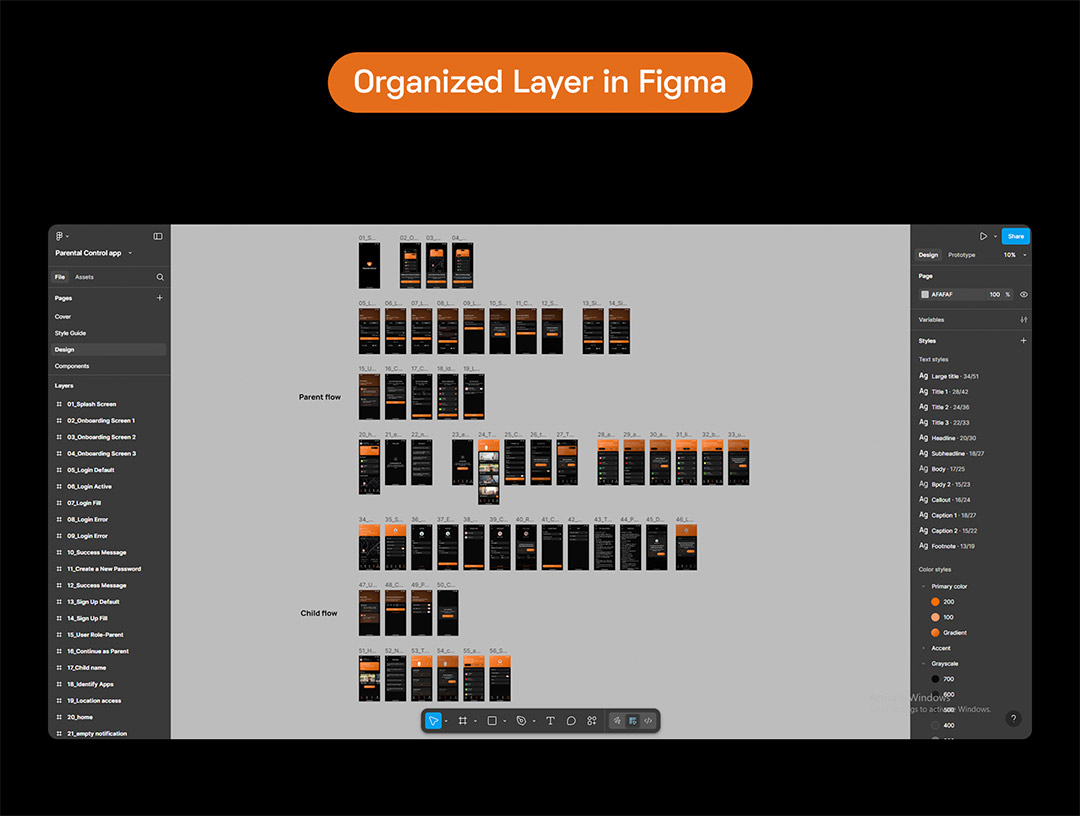
Task: Click the blue Share button
Action: [1015, 236]
